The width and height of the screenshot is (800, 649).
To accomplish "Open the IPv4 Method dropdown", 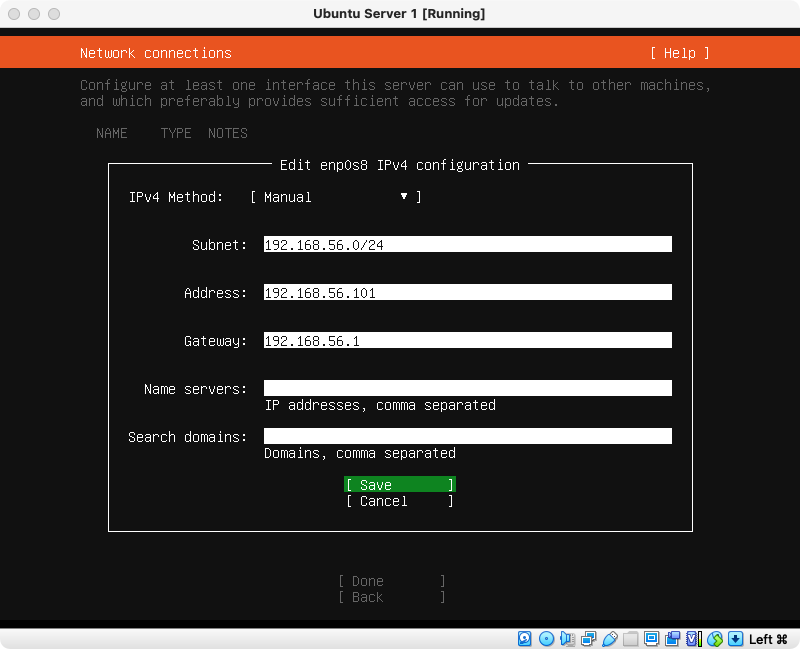I will [x=335, y=197].
